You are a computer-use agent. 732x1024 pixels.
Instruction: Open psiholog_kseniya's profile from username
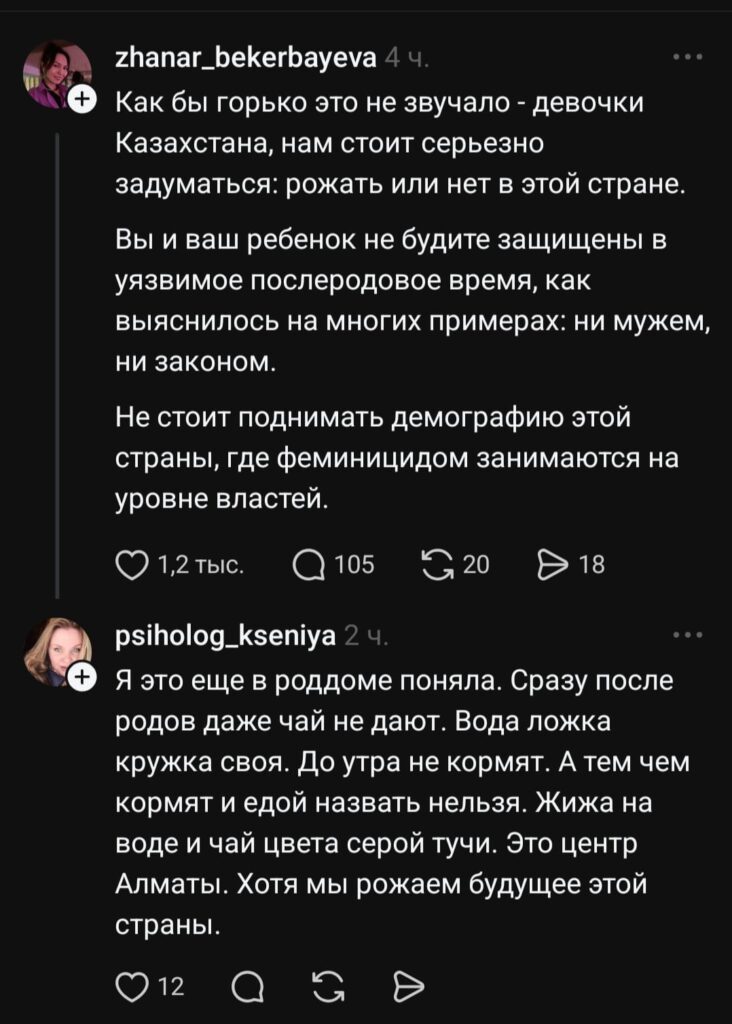(226, 636)
